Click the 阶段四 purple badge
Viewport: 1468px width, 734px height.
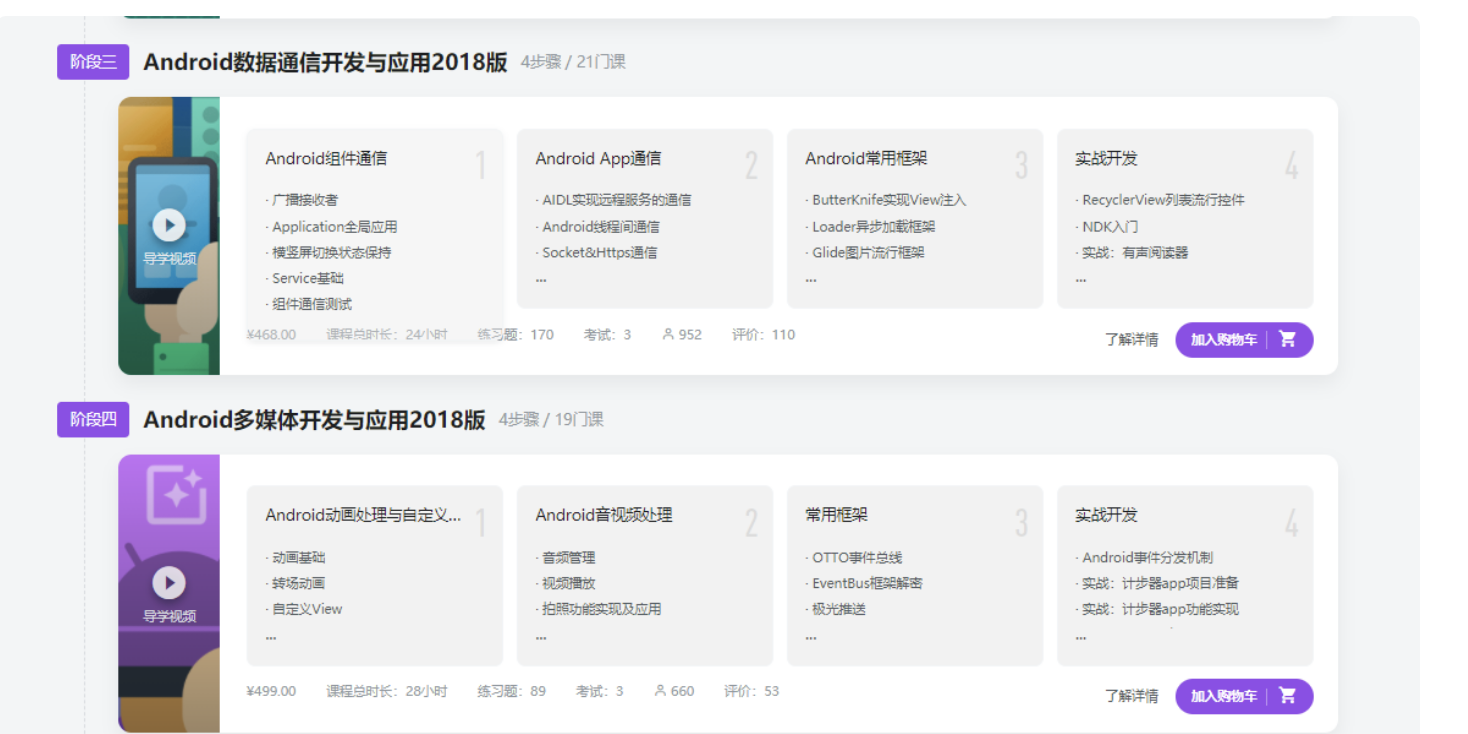click(93, 419)
